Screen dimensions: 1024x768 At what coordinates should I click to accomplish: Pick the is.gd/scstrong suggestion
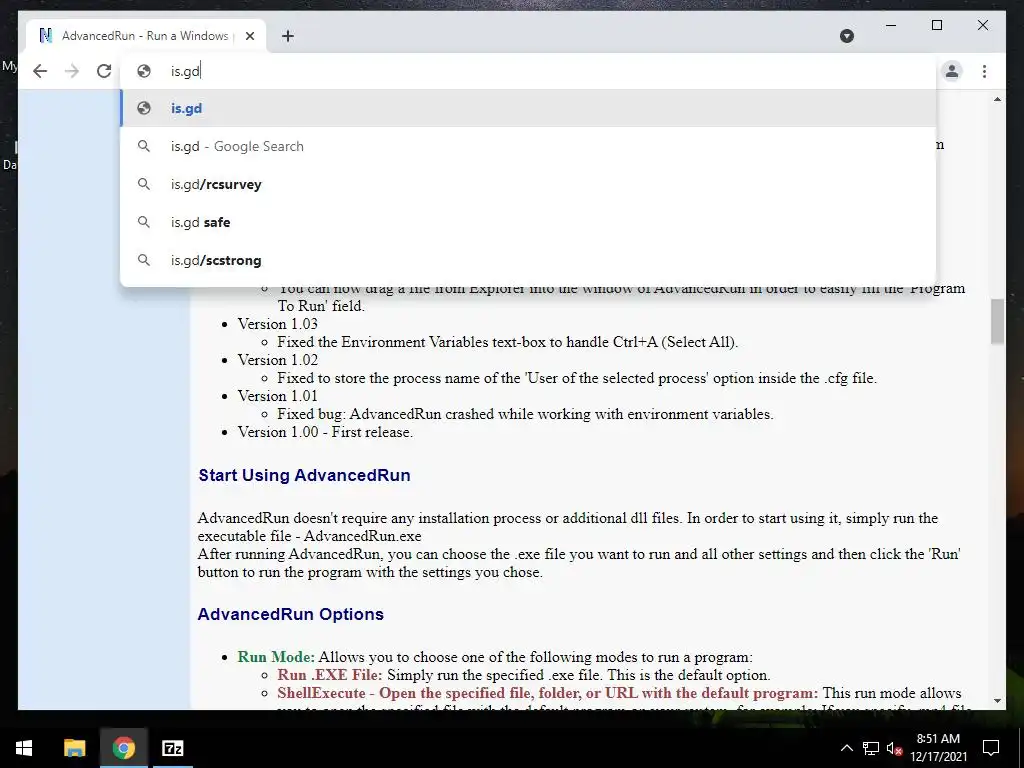point(528,260)
